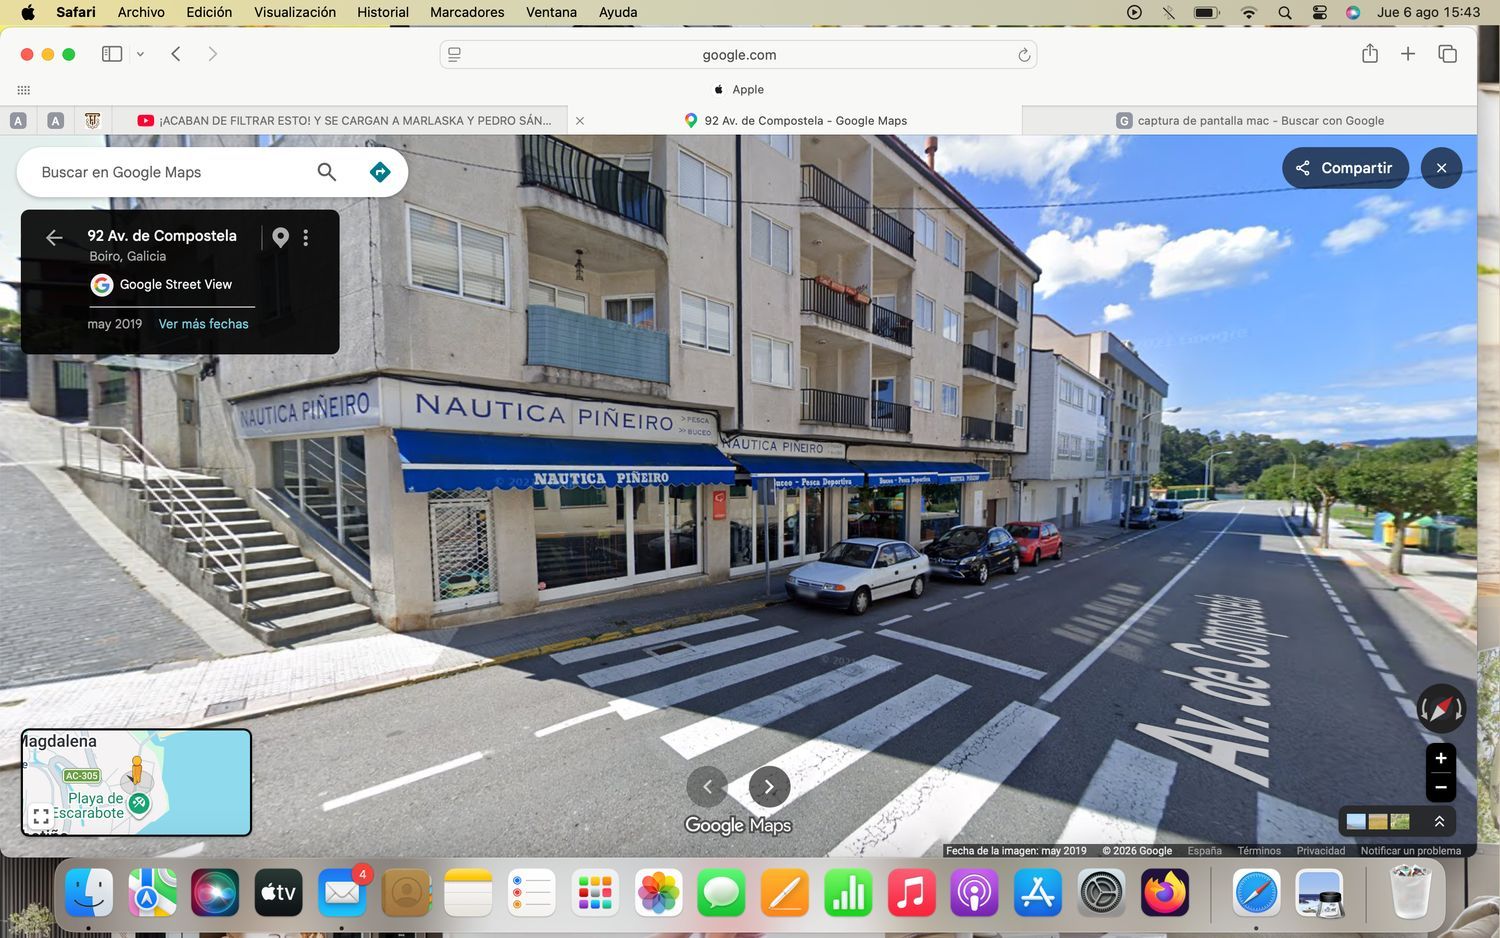
Task: Go back in Safari history
Action: tap(176, 54)
